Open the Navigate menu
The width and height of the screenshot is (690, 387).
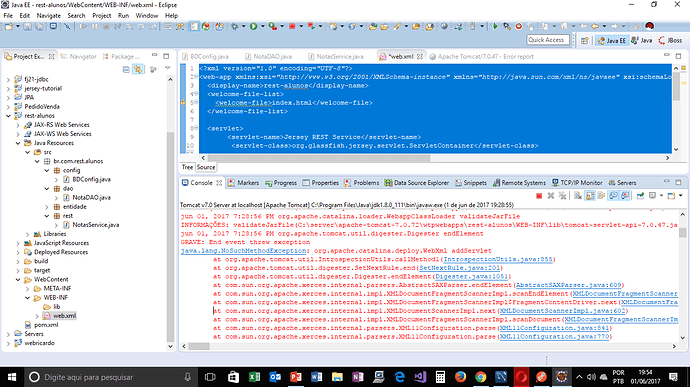[x=48, y=15]
